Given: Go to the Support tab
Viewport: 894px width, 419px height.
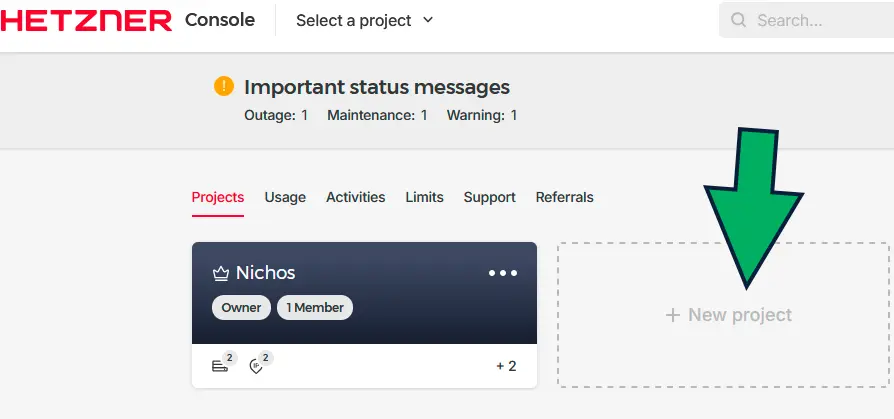Looking at the screenshot, I should pos(489,197).
